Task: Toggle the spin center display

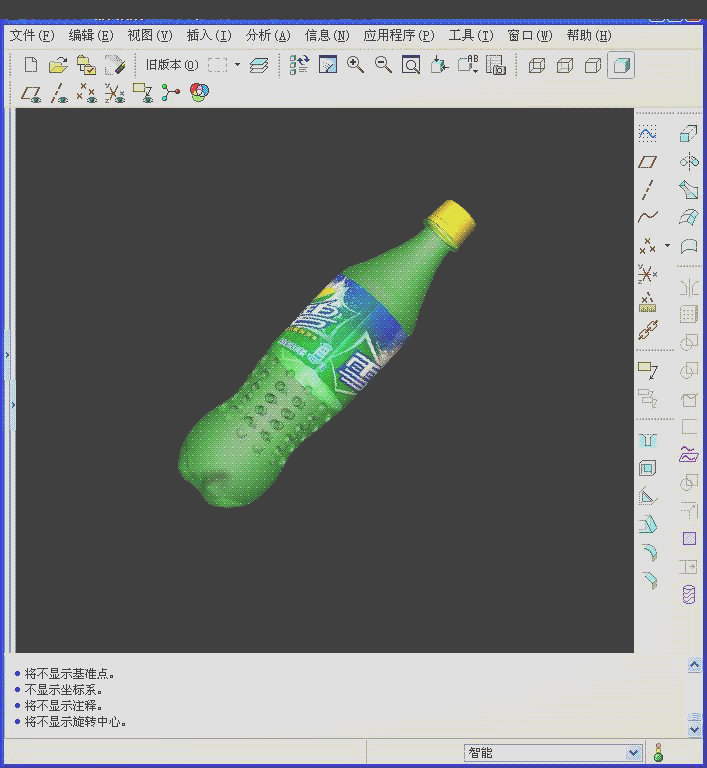Action: coord(171,93)
